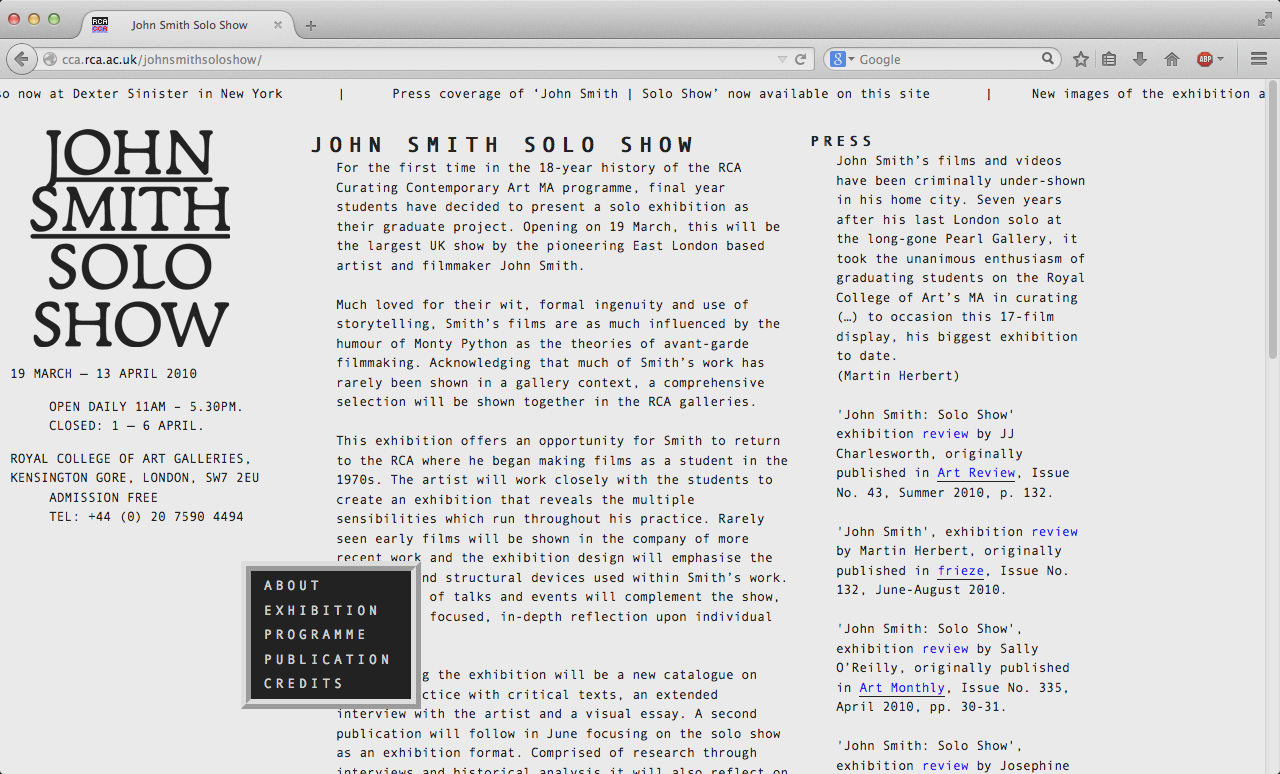Bookmark this page with the star icon
This screenshot has width=1280, height=774.
click(x=1080, y=59)
